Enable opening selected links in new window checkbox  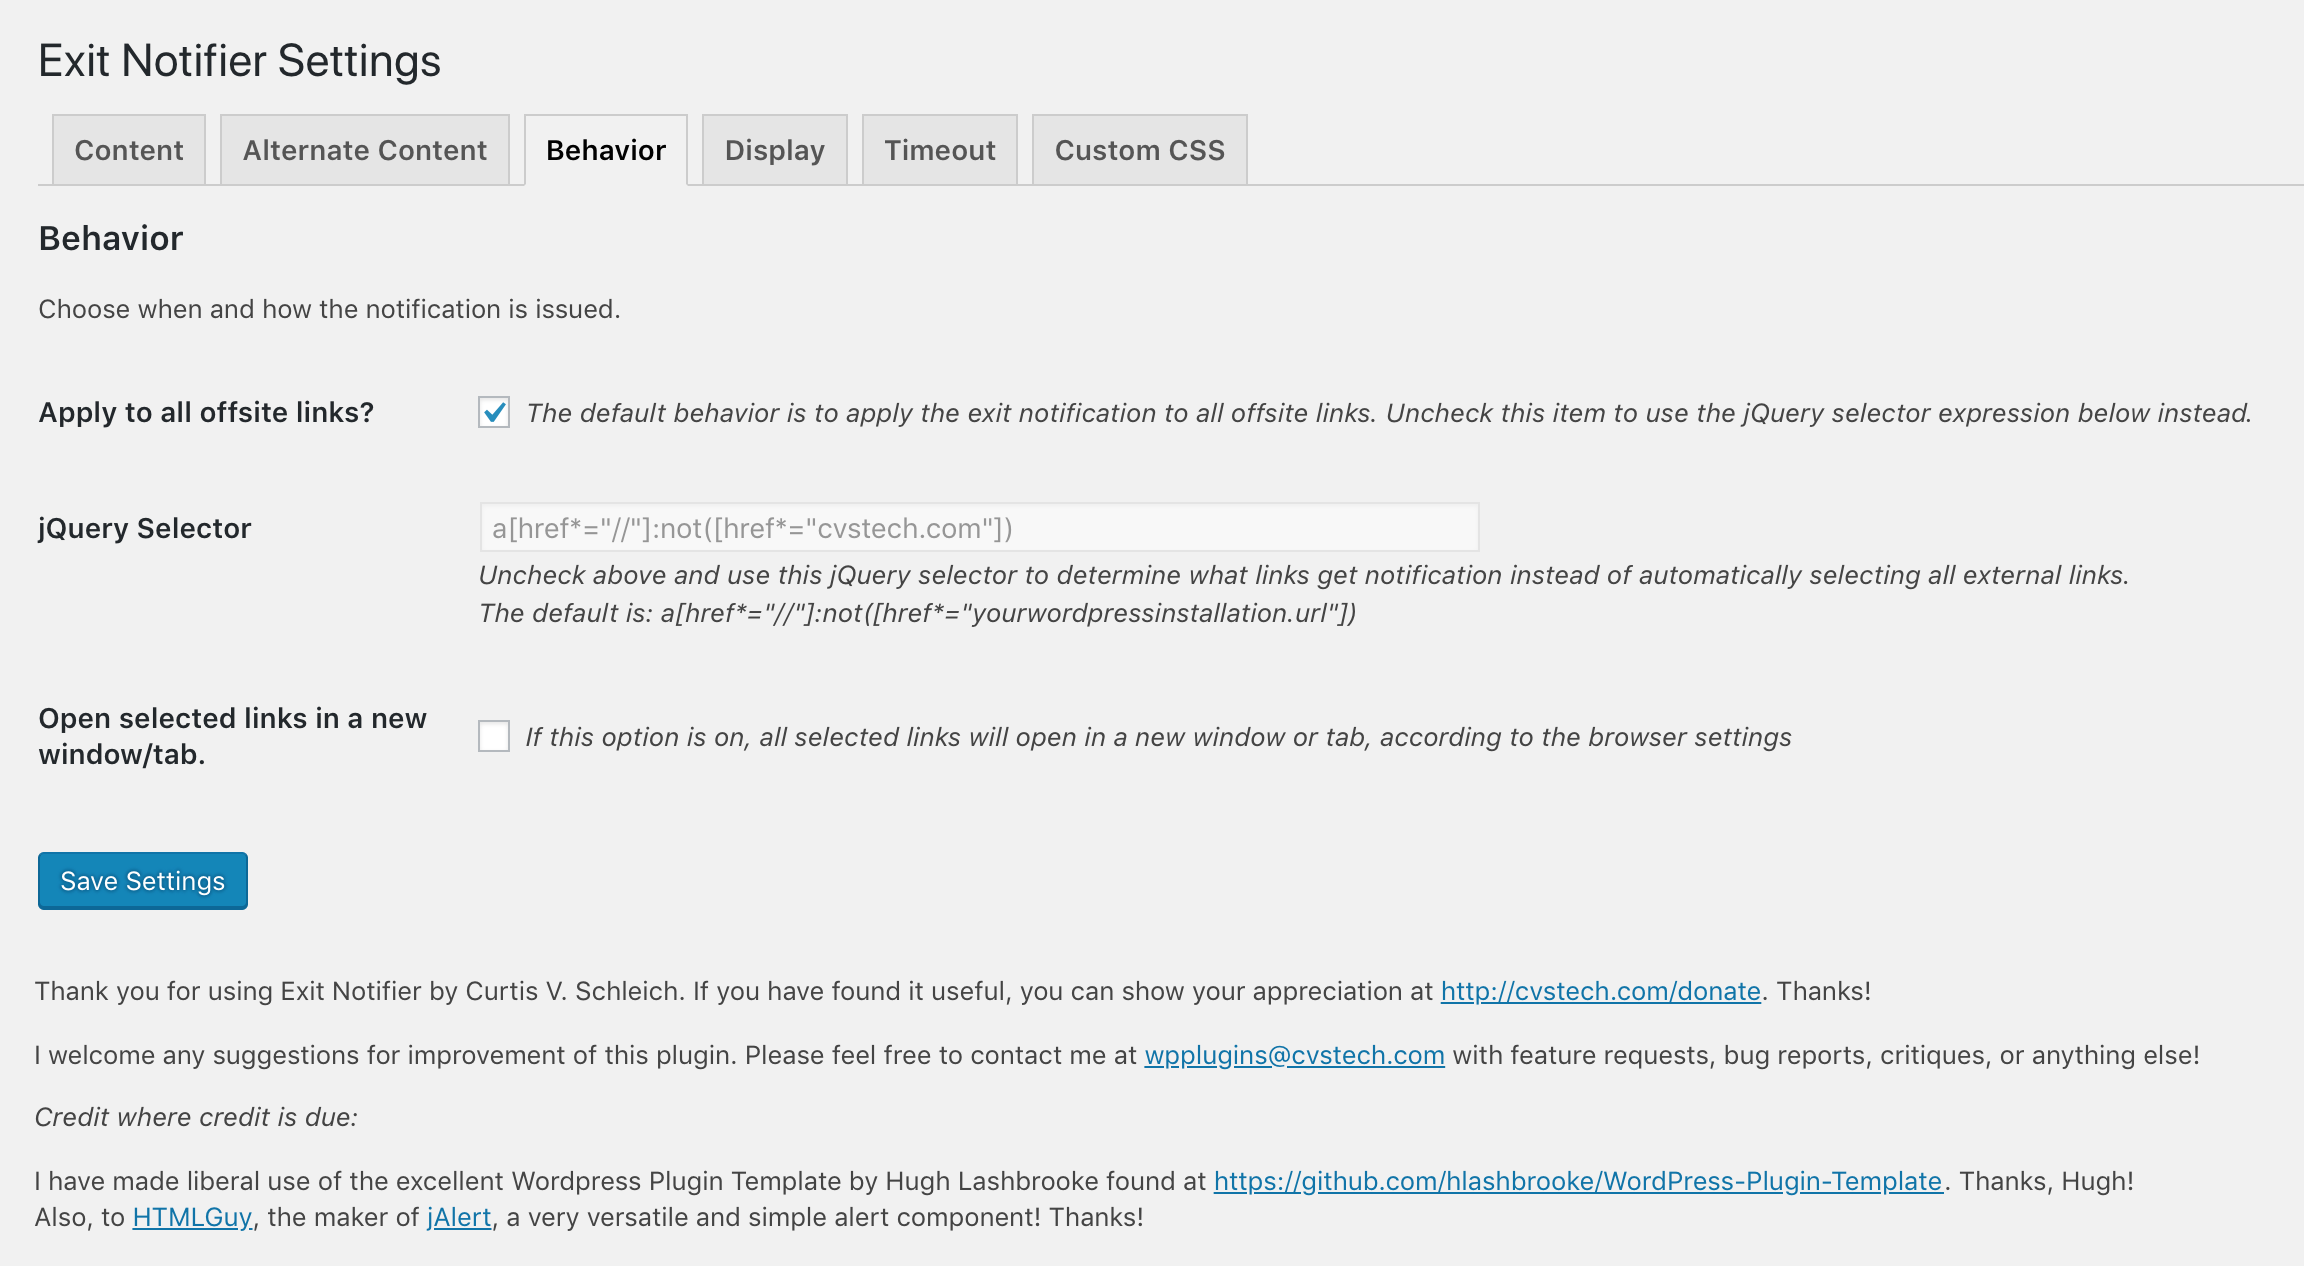pos(494,736)
